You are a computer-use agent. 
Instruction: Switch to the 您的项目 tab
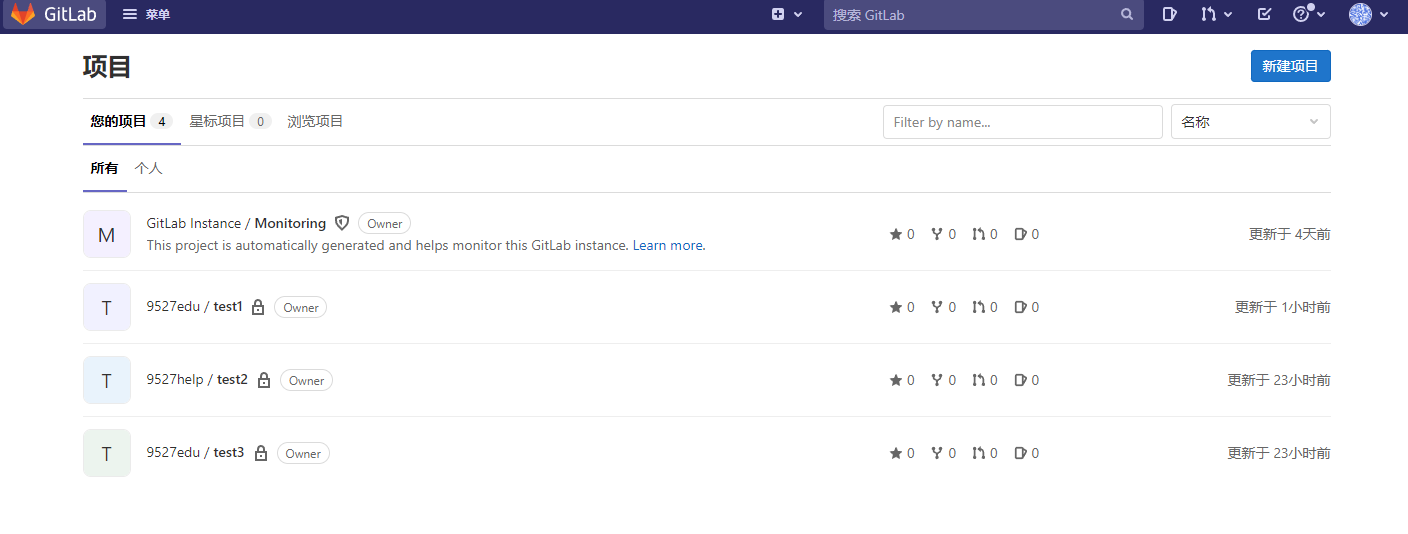131,121
